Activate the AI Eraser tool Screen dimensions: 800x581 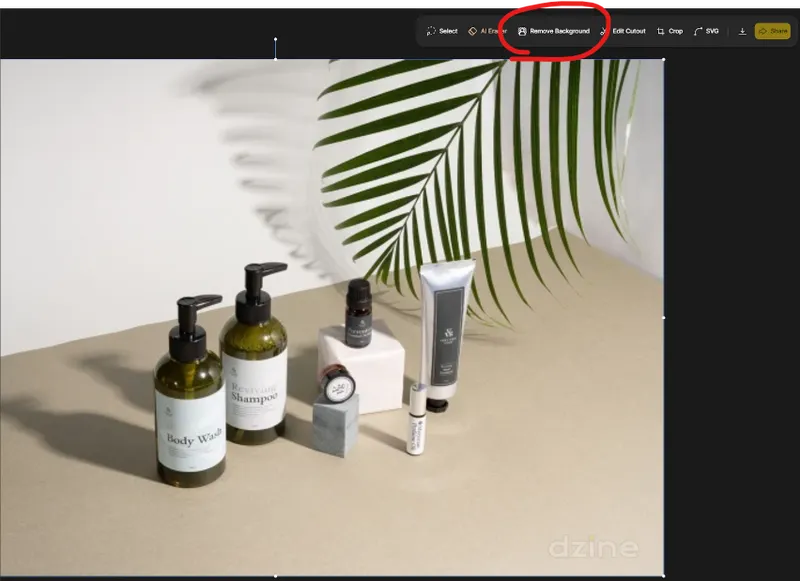(x=487, y=31)
